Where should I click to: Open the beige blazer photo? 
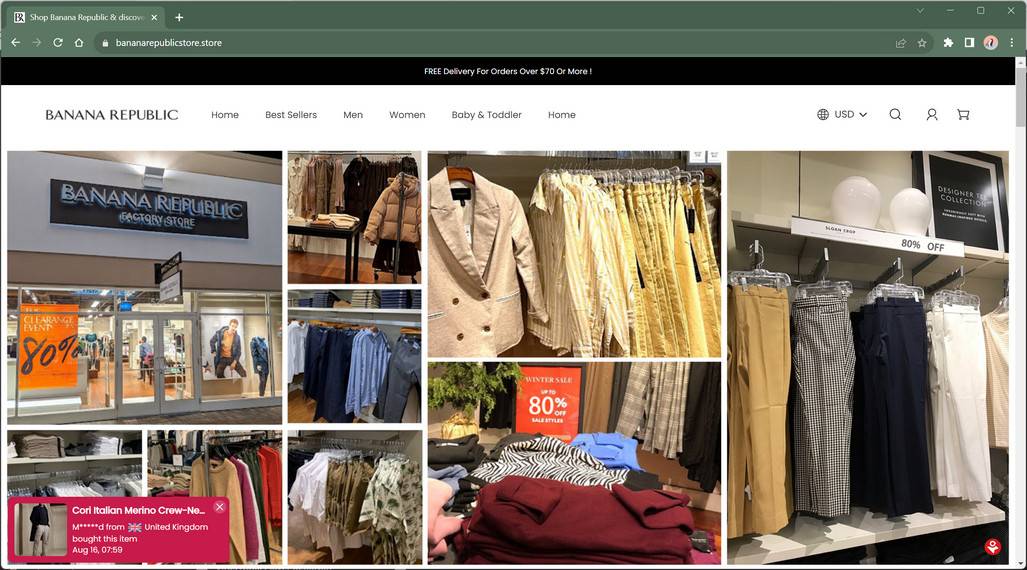574,254
